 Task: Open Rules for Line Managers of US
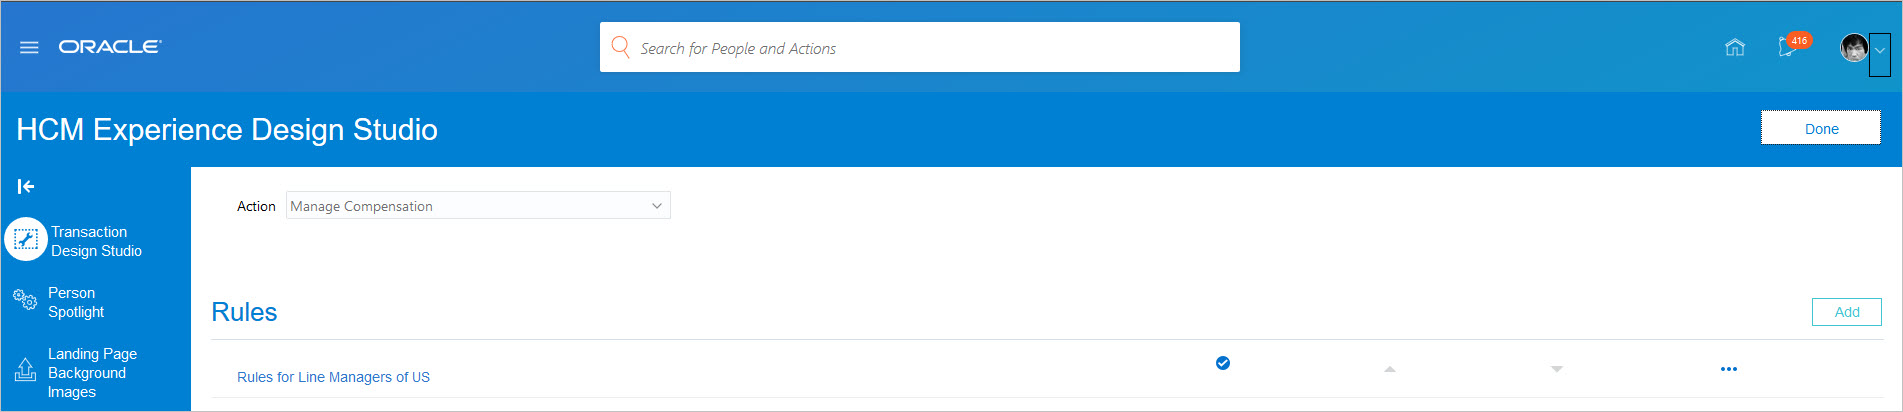(x=333, y=377)
